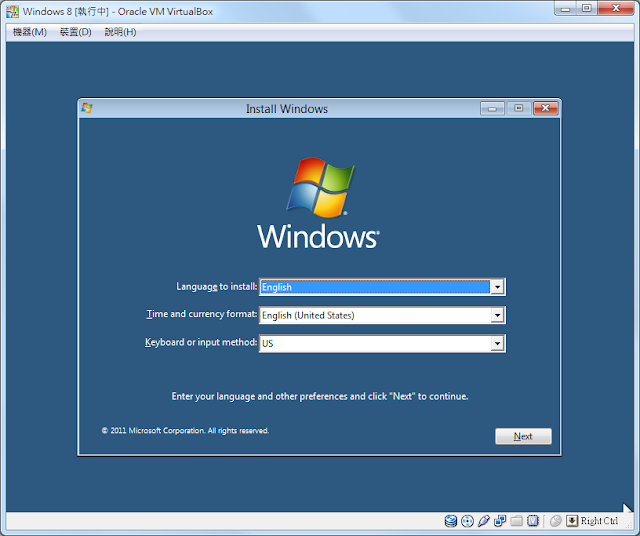Screen dimensions: 640x536
Task: Click the Language to install label
Action: click(x=217, y=287)
